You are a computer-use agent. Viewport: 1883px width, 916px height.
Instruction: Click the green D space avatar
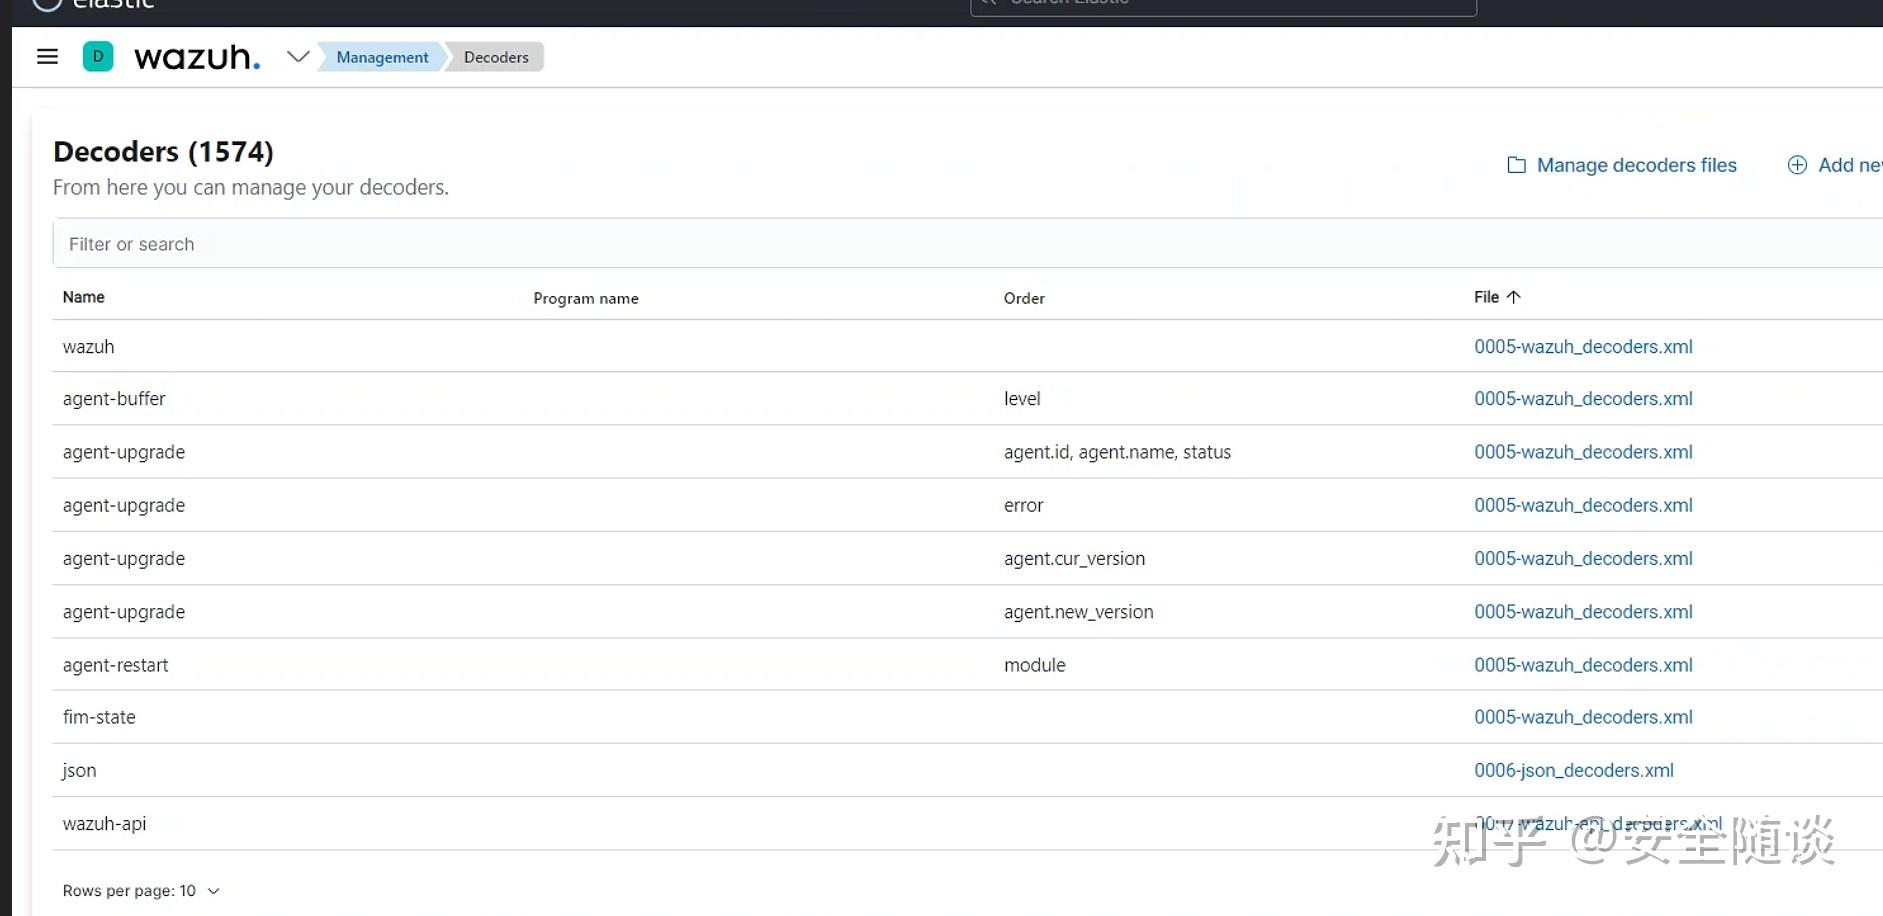[98, 57]
